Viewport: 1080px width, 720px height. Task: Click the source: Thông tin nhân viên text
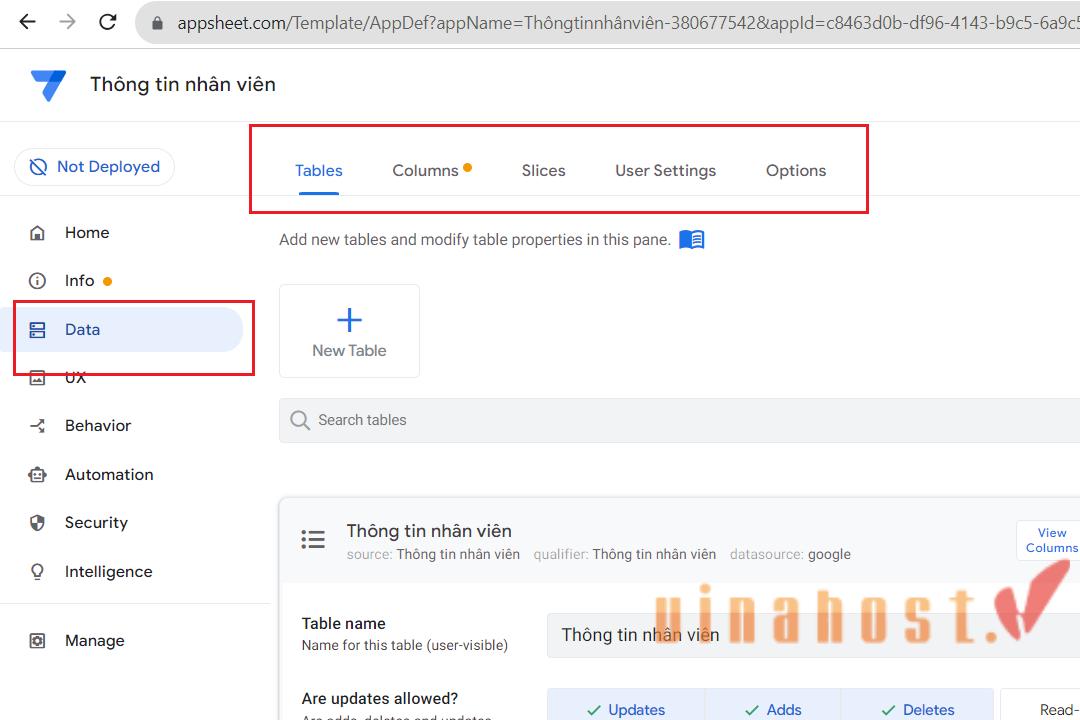433,555
